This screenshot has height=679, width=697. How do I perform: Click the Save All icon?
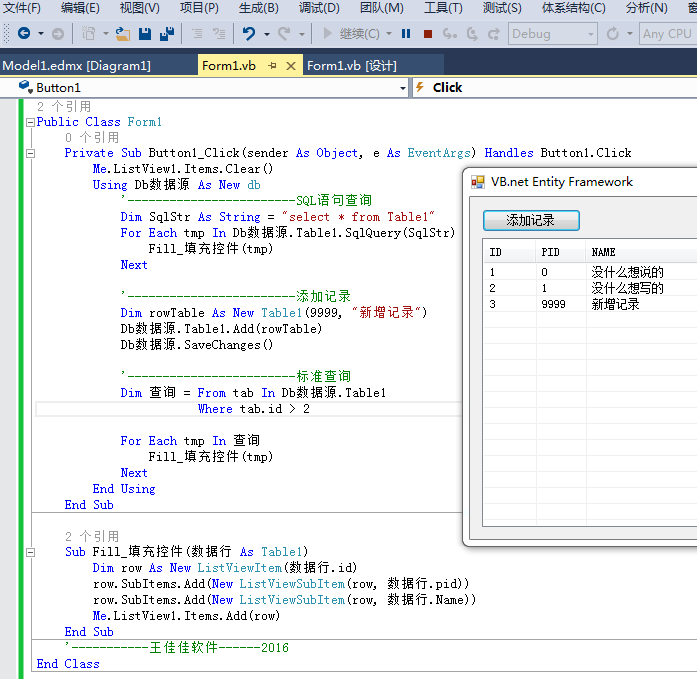(x=167, y=34)
